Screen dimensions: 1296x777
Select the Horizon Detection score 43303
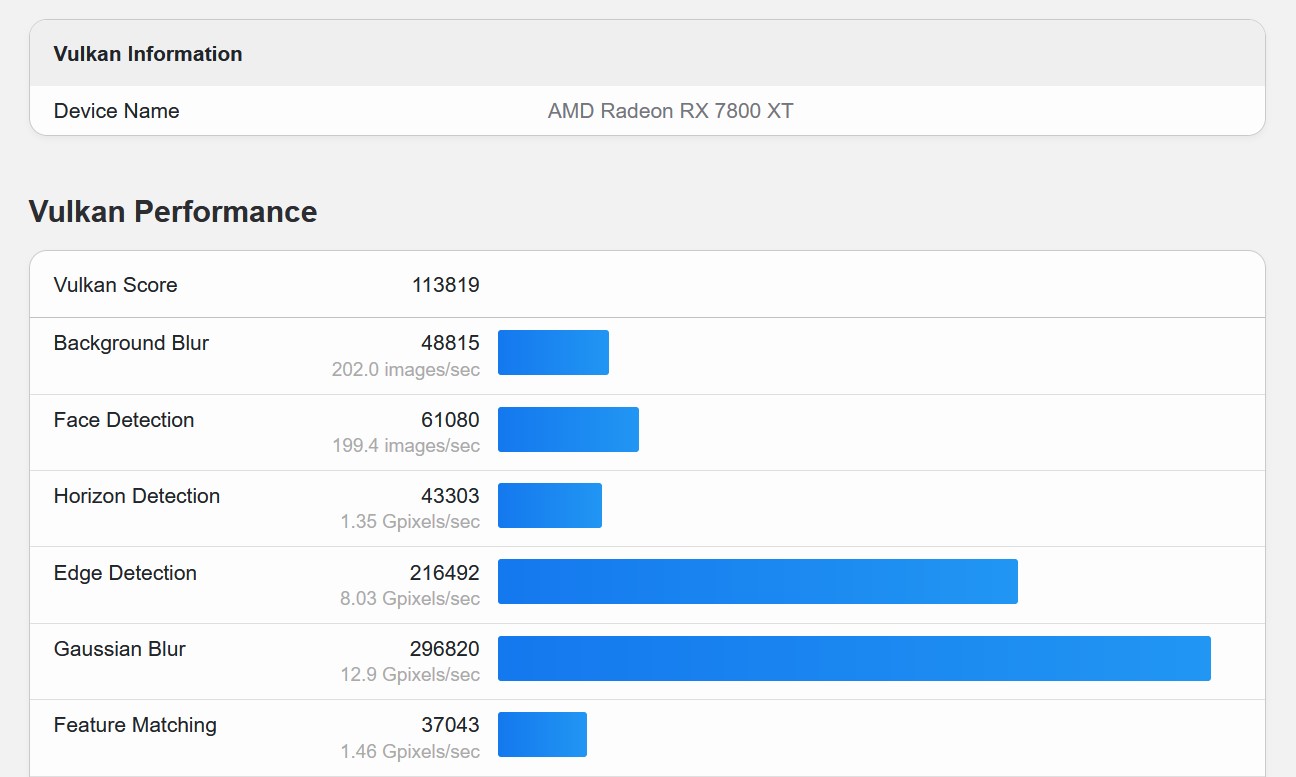[450, 496]
